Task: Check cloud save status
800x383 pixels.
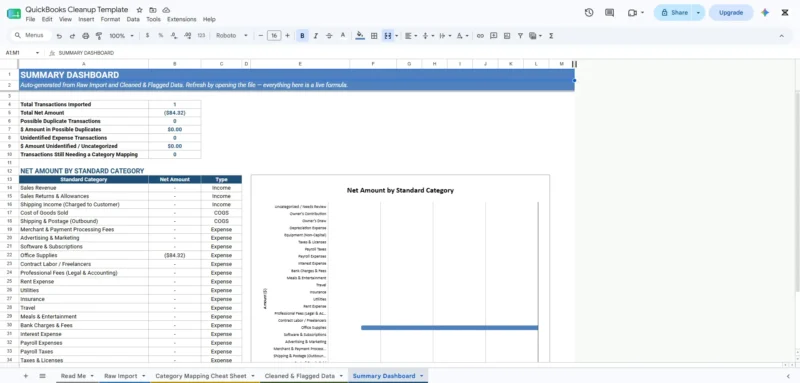Action: (x=166, y=10)
